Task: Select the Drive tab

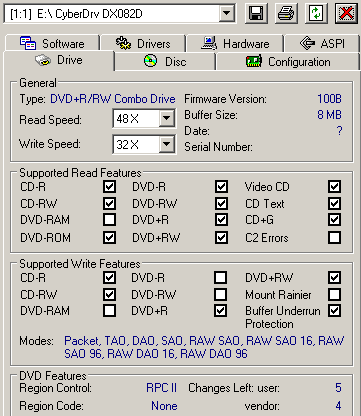Action: 59,60
